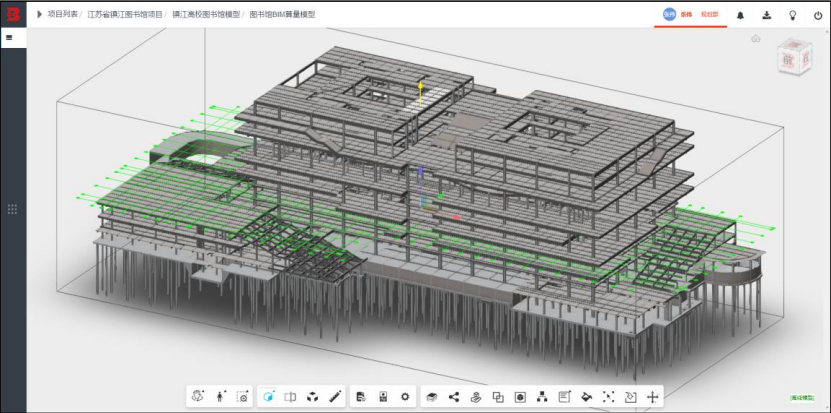Open 项目列表 breadcrumb link

click(x=63, y=14)
